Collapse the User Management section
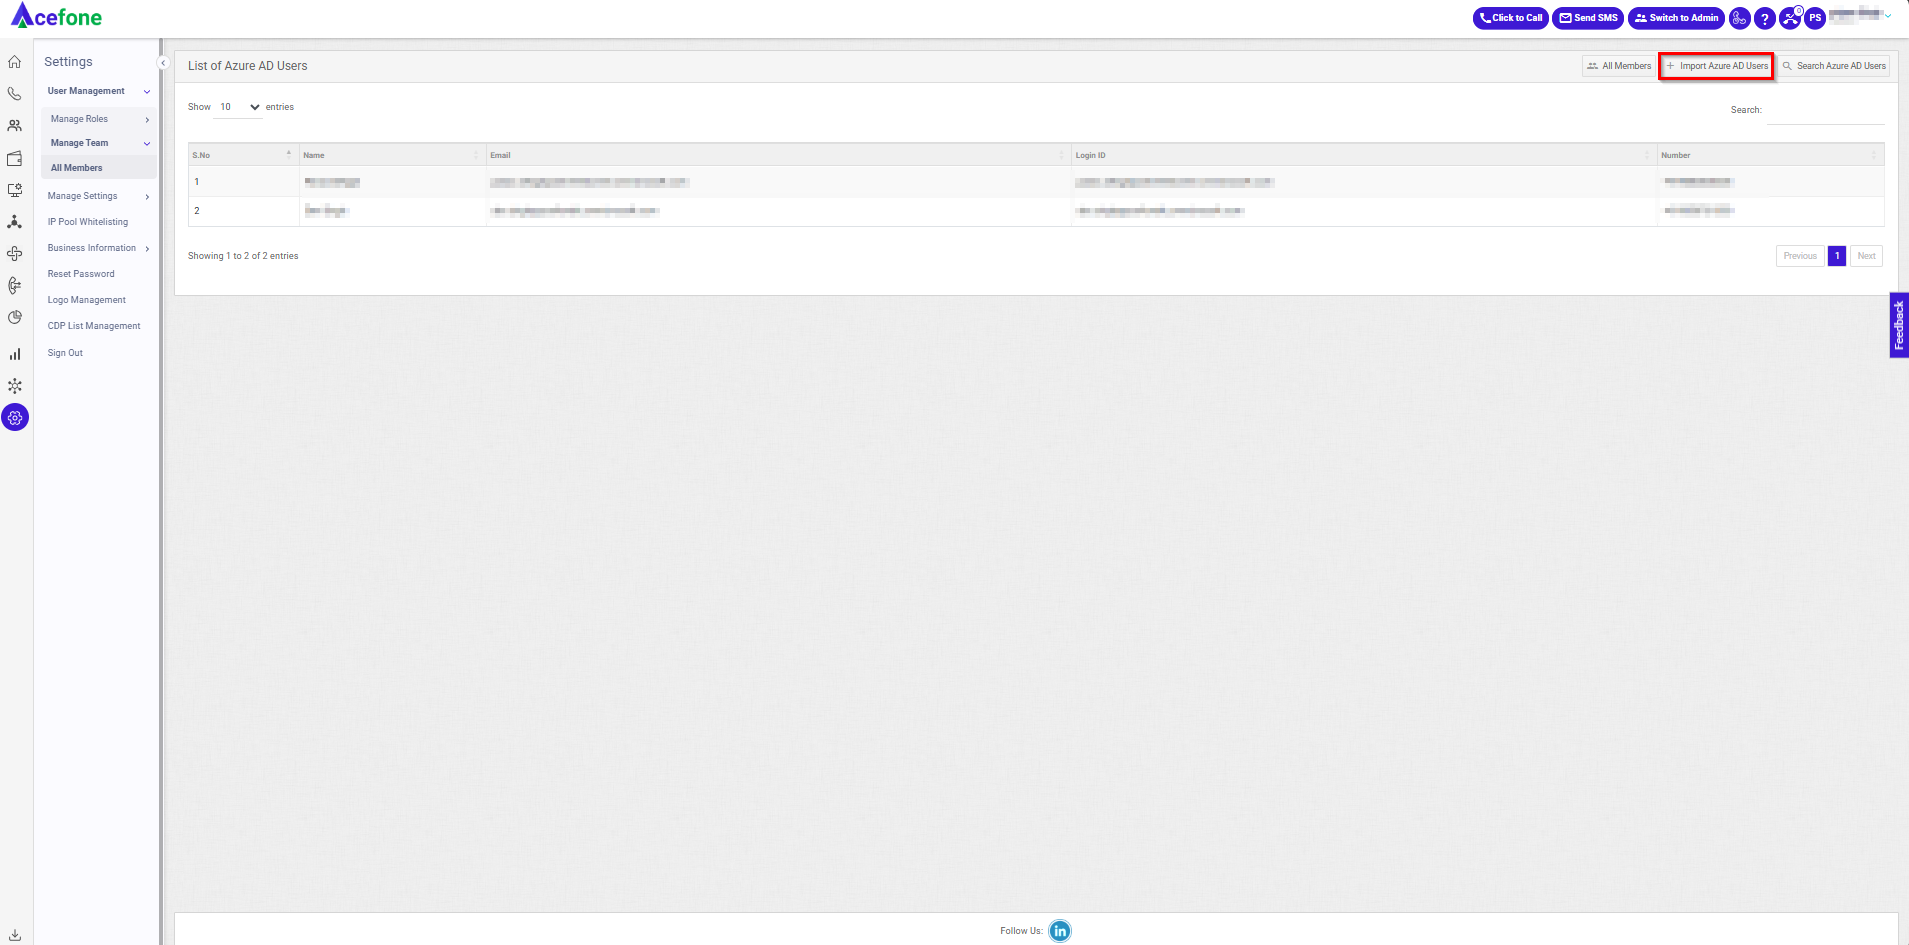Viewport: 1909px width, 945px height. pyautogui.click(x=147, y=92)
